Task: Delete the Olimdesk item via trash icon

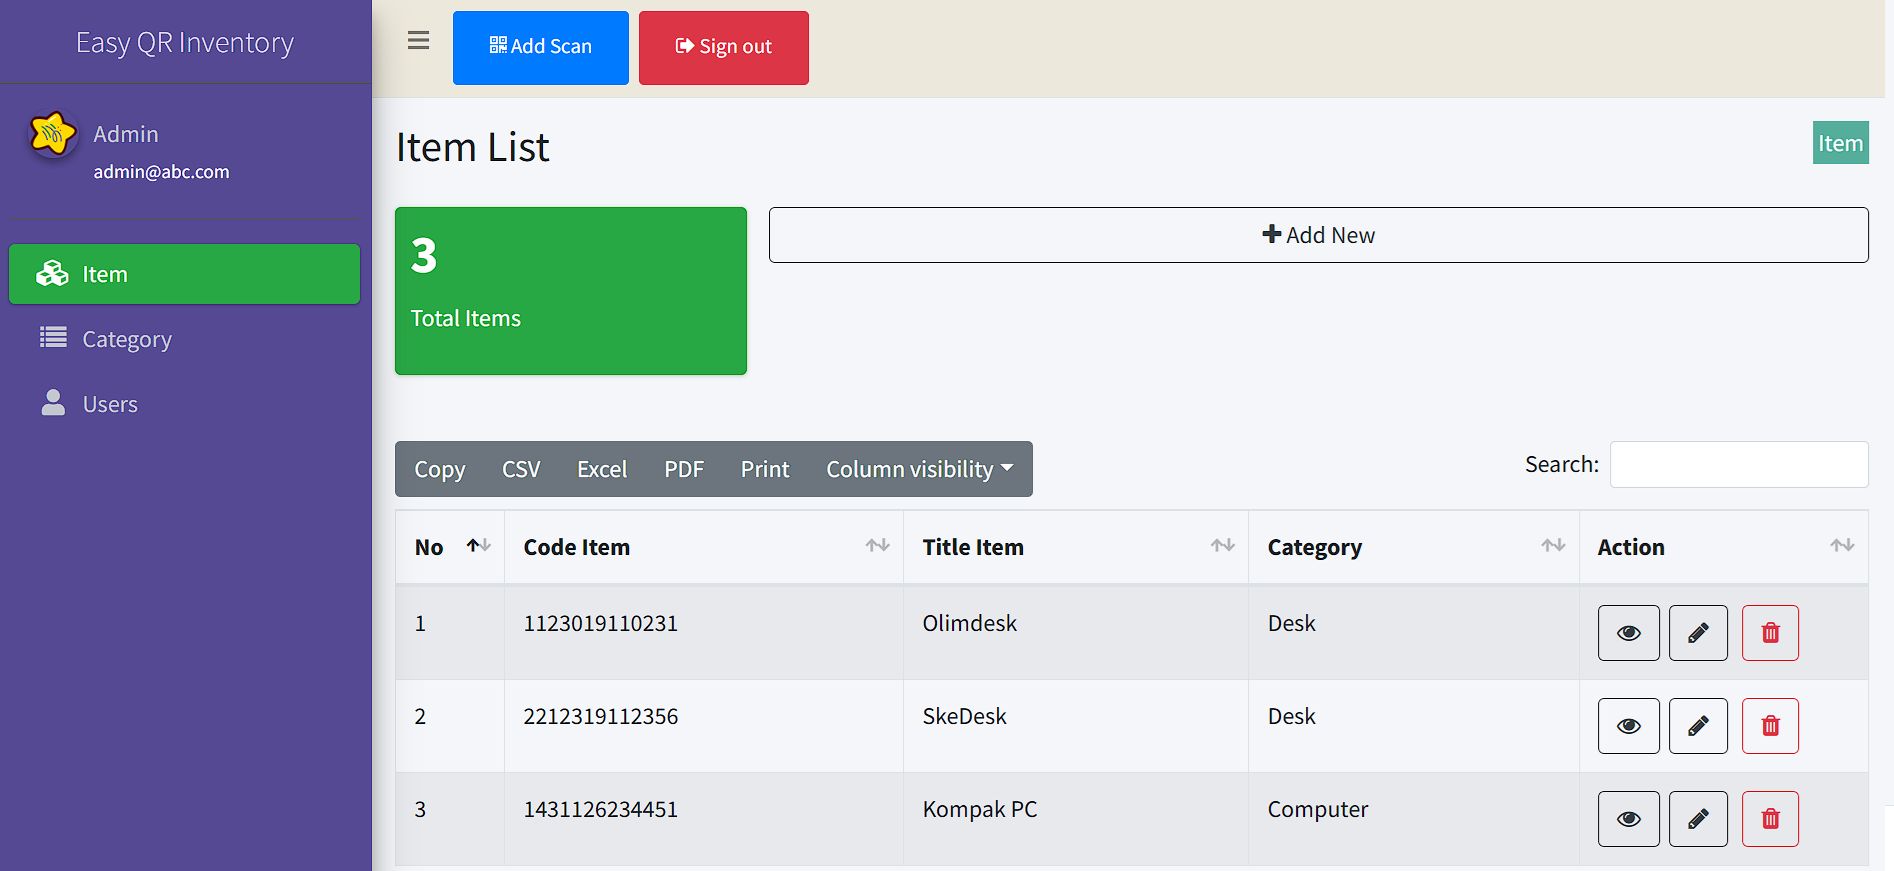Action: pos(1769,633)
